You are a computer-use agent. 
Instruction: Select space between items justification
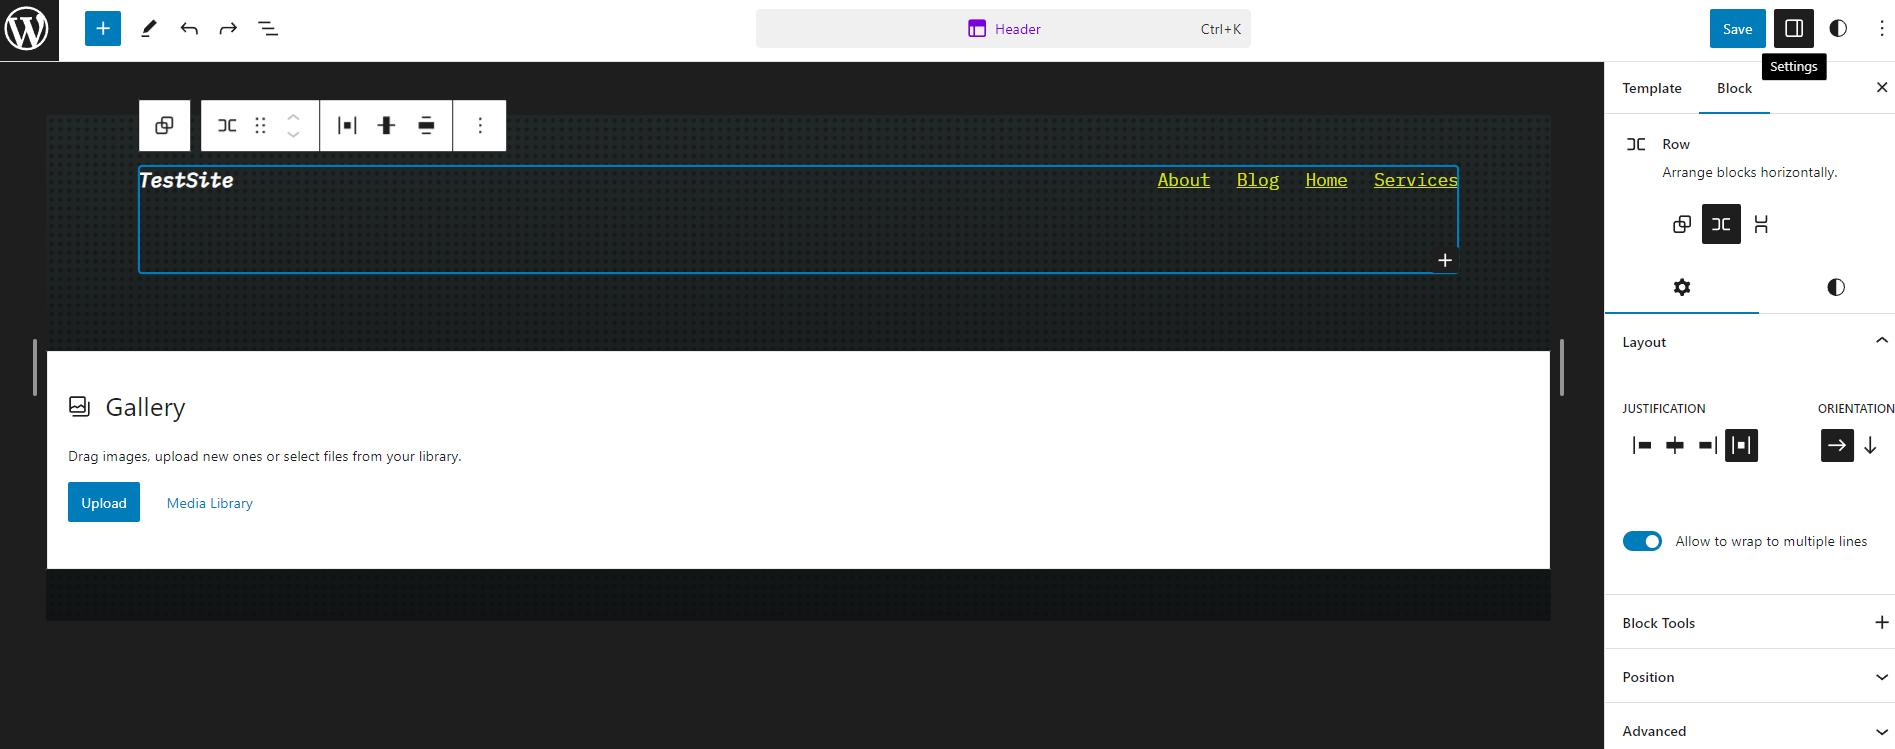(1741, 445)
